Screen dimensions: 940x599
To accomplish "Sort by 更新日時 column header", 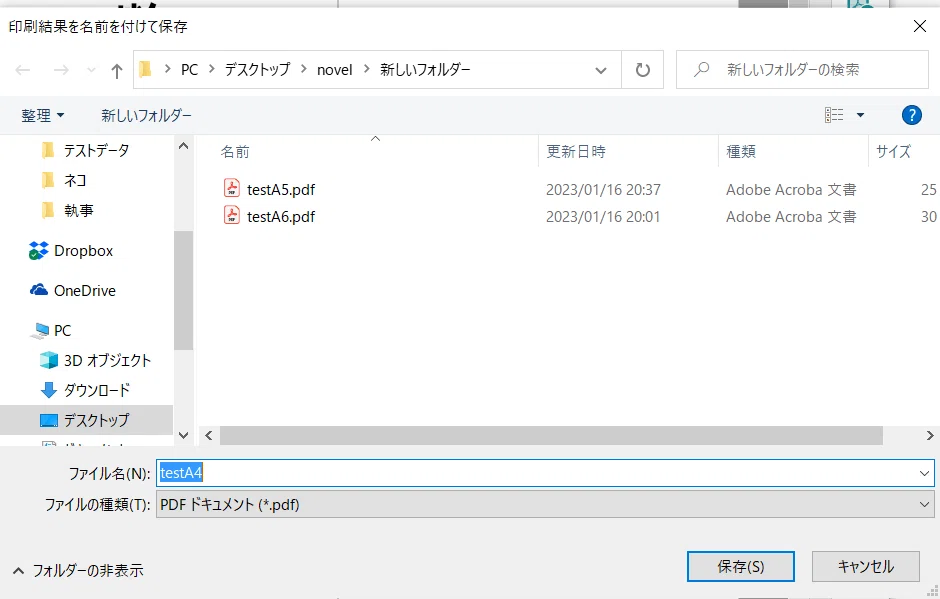I will [576, 151].
